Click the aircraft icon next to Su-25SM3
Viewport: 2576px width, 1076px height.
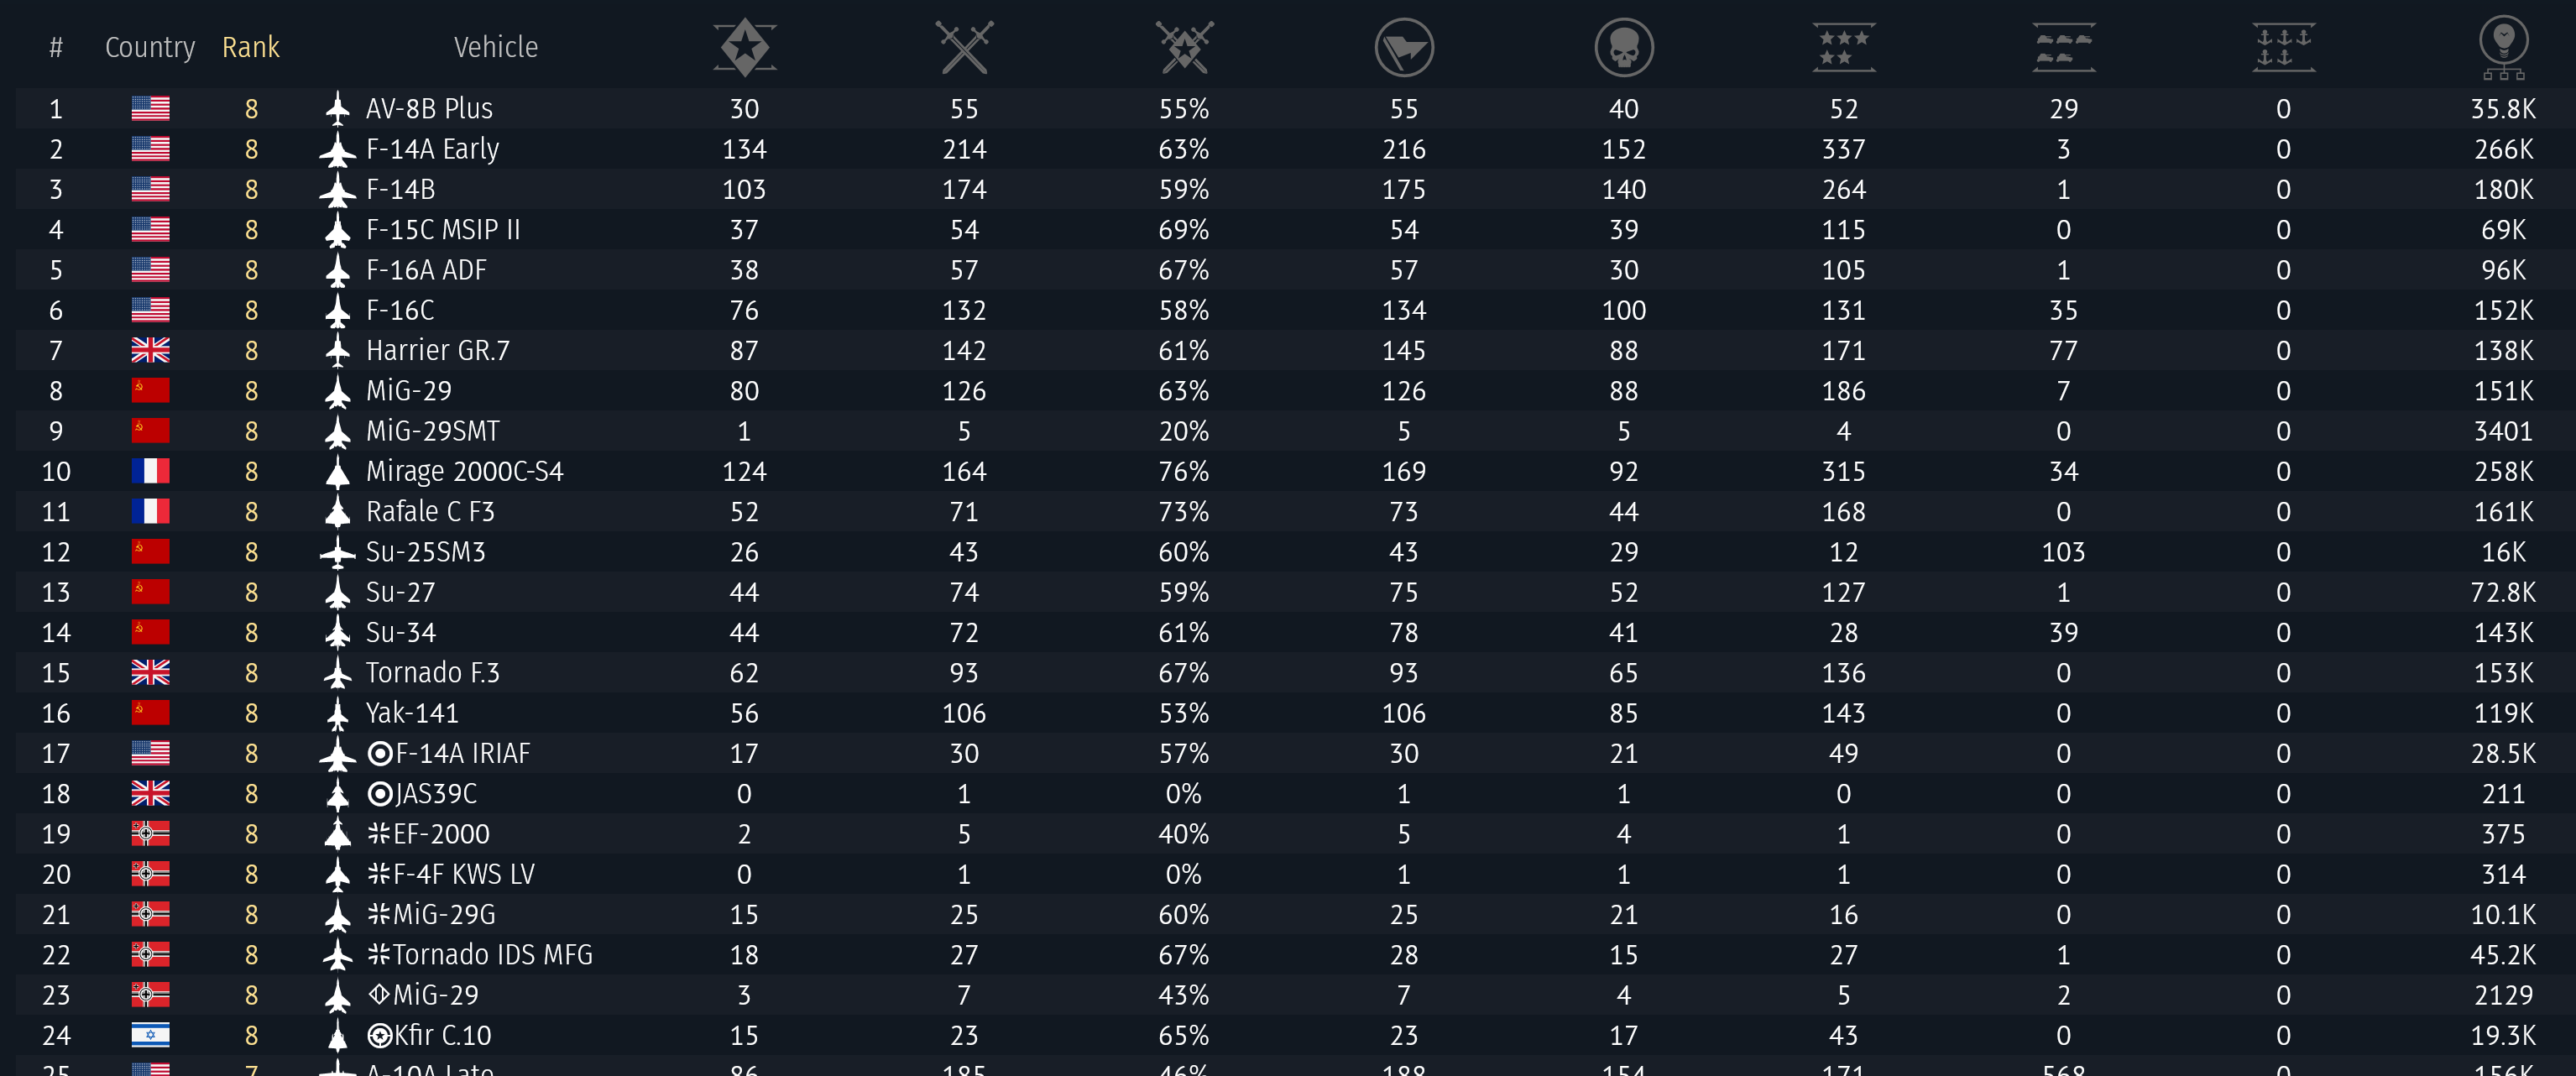(x=338, y=552)
